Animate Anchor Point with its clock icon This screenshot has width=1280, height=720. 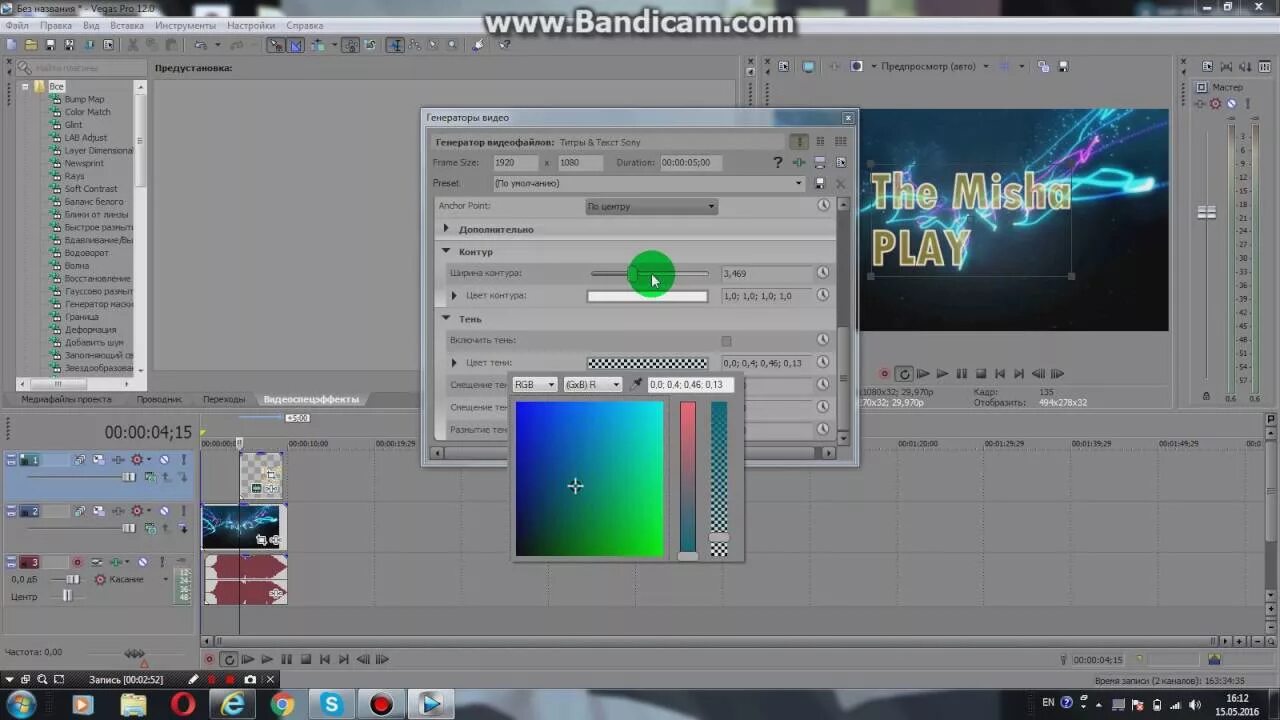823,205
